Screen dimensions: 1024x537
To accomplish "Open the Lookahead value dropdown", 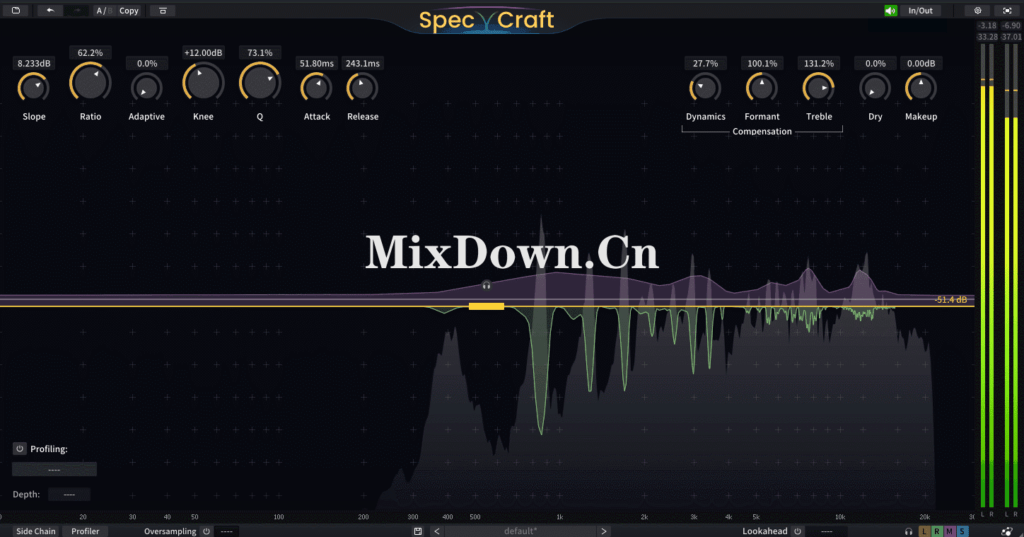I will [826, 531].
